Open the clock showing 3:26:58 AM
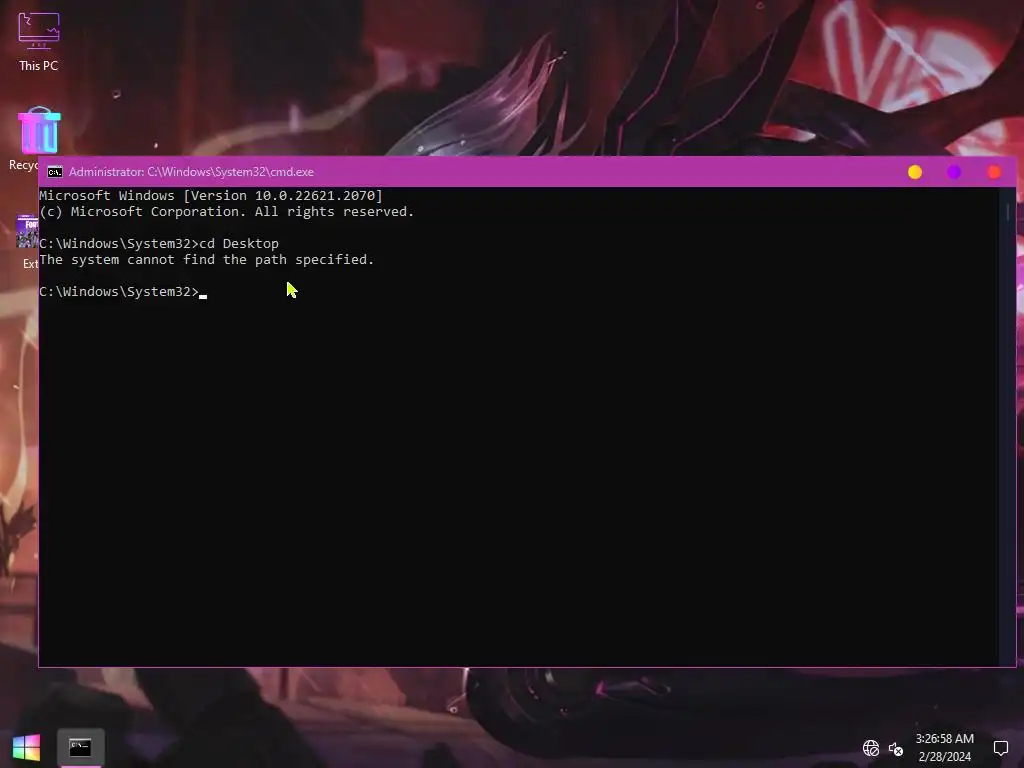 [944, 739]
